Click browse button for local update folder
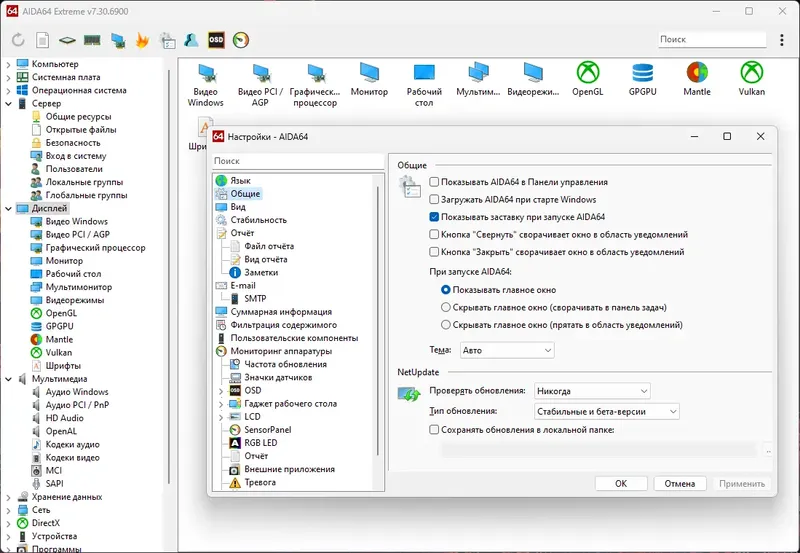This screenshot has height=553, width=800. click(768, 450)
